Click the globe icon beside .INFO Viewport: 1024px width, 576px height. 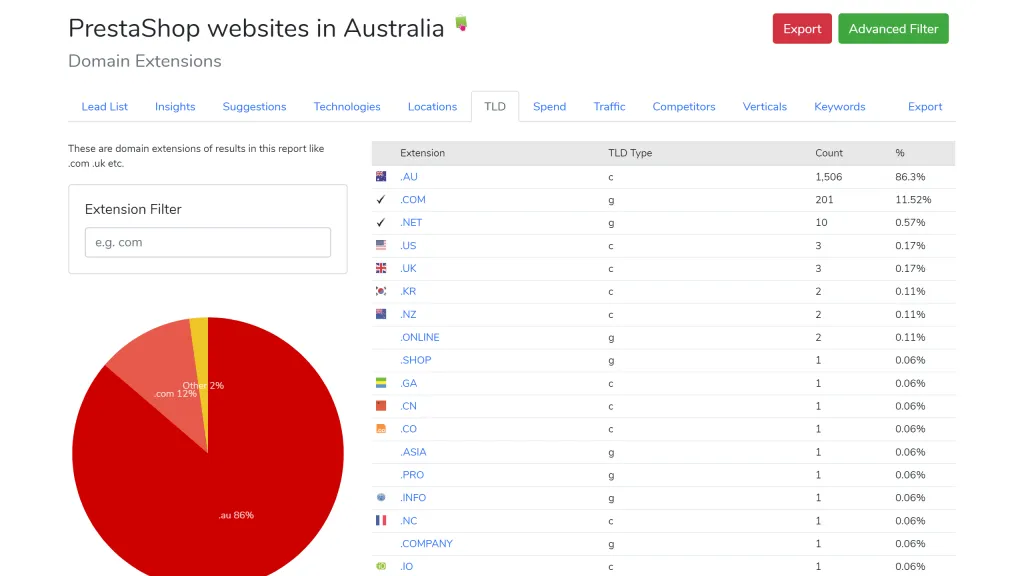tap(381, 498)
